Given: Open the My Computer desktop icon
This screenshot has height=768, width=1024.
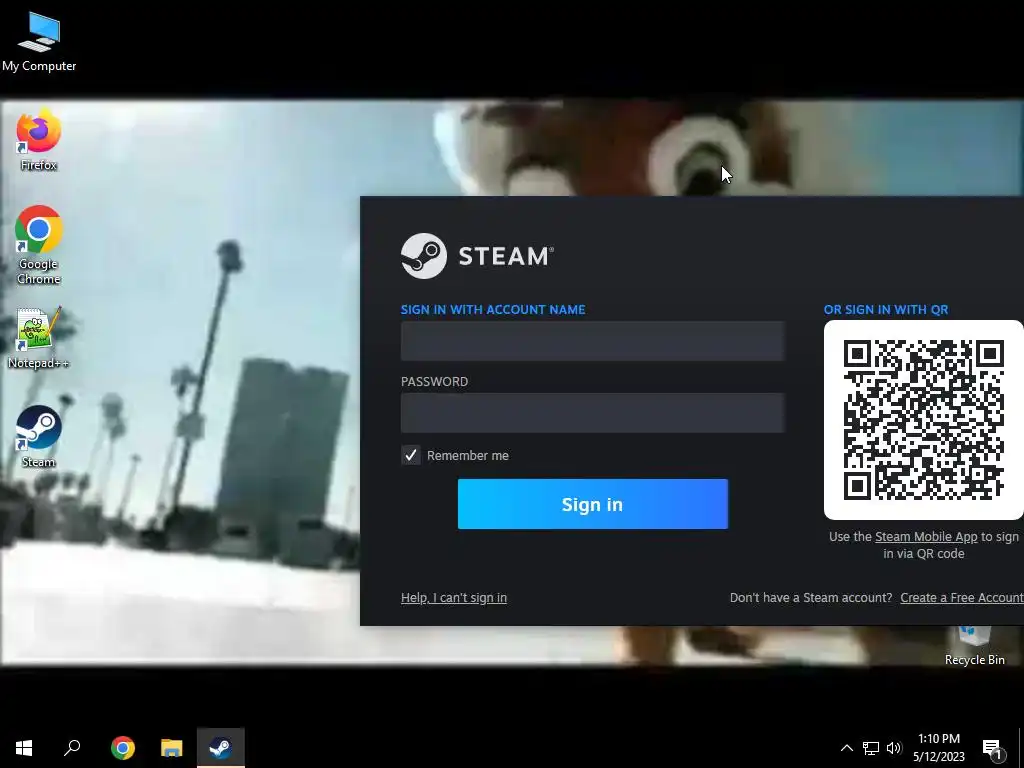Looking at the screenshot, I should point(39,41).
